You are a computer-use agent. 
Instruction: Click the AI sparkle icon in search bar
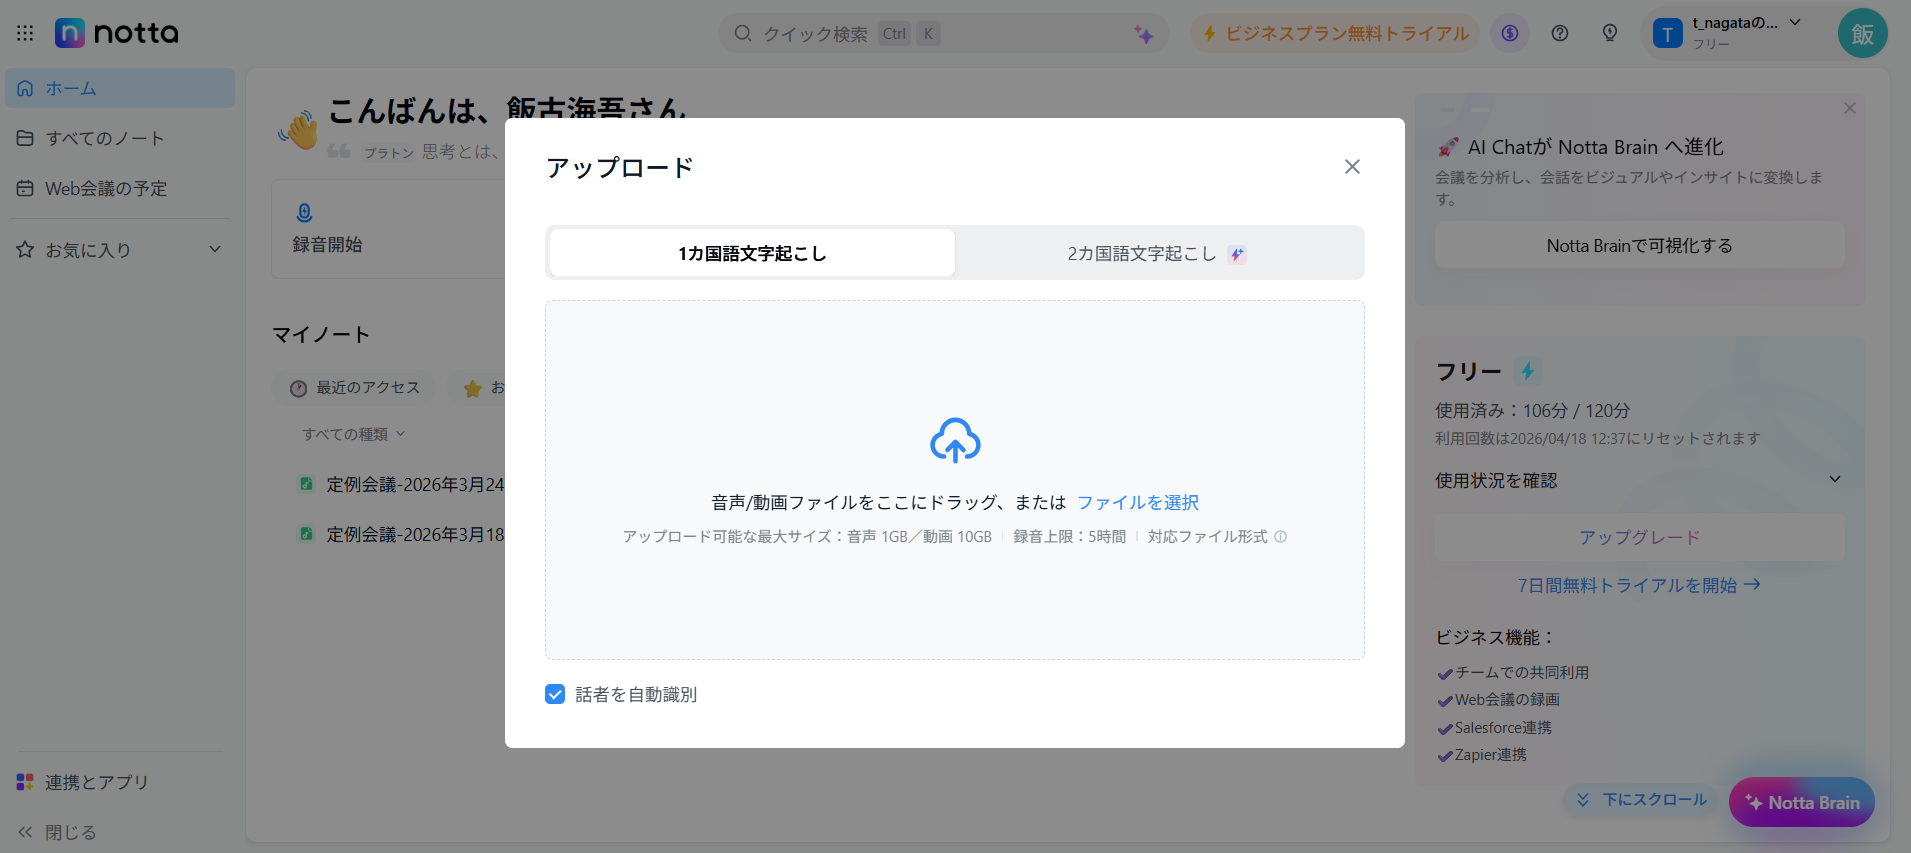tap(1143, 35)
